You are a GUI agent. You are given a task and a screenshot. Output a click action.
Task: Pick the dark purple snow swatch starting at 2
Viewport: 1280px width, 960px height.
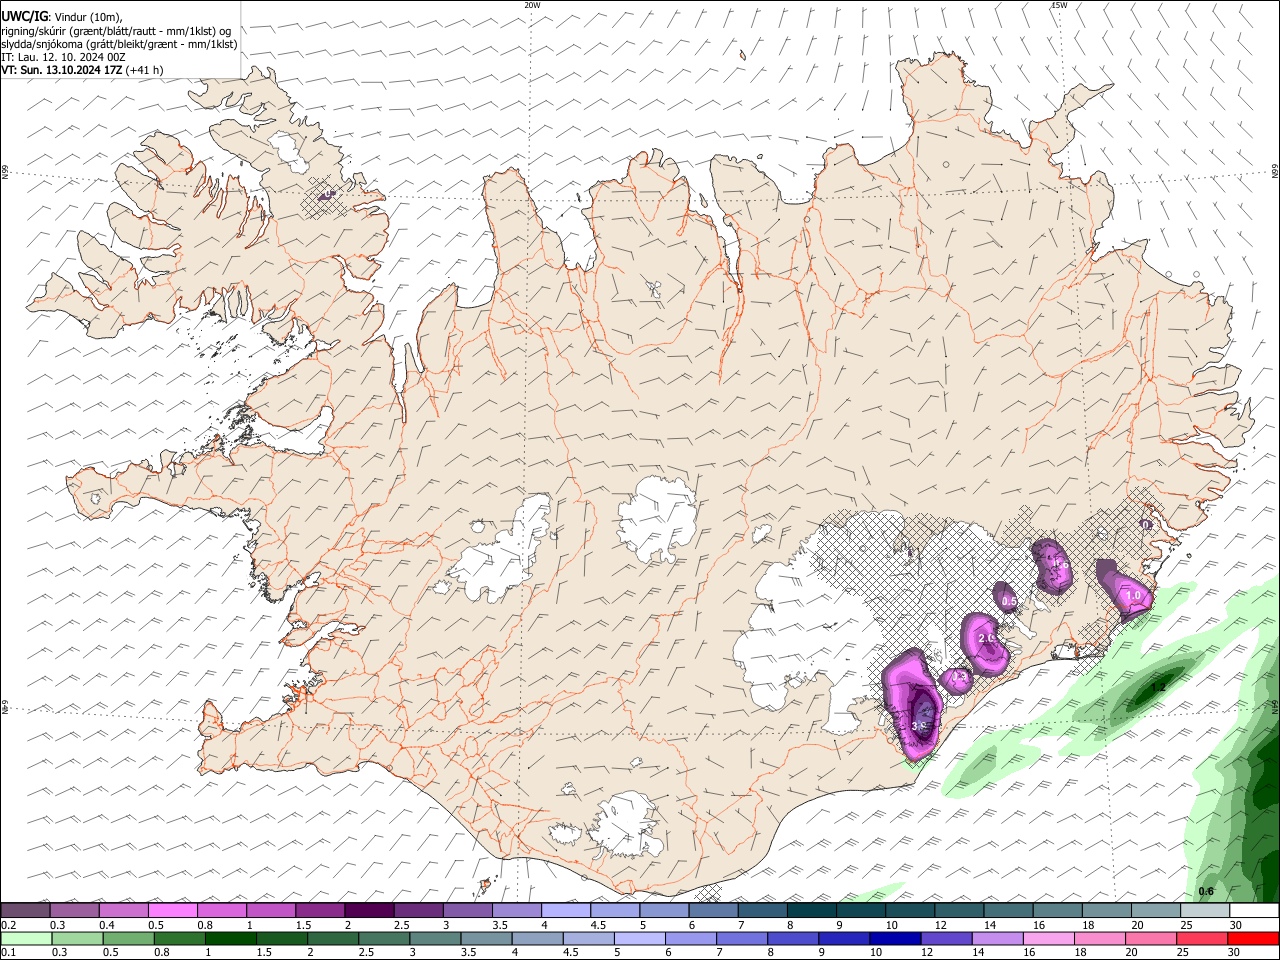369,910
